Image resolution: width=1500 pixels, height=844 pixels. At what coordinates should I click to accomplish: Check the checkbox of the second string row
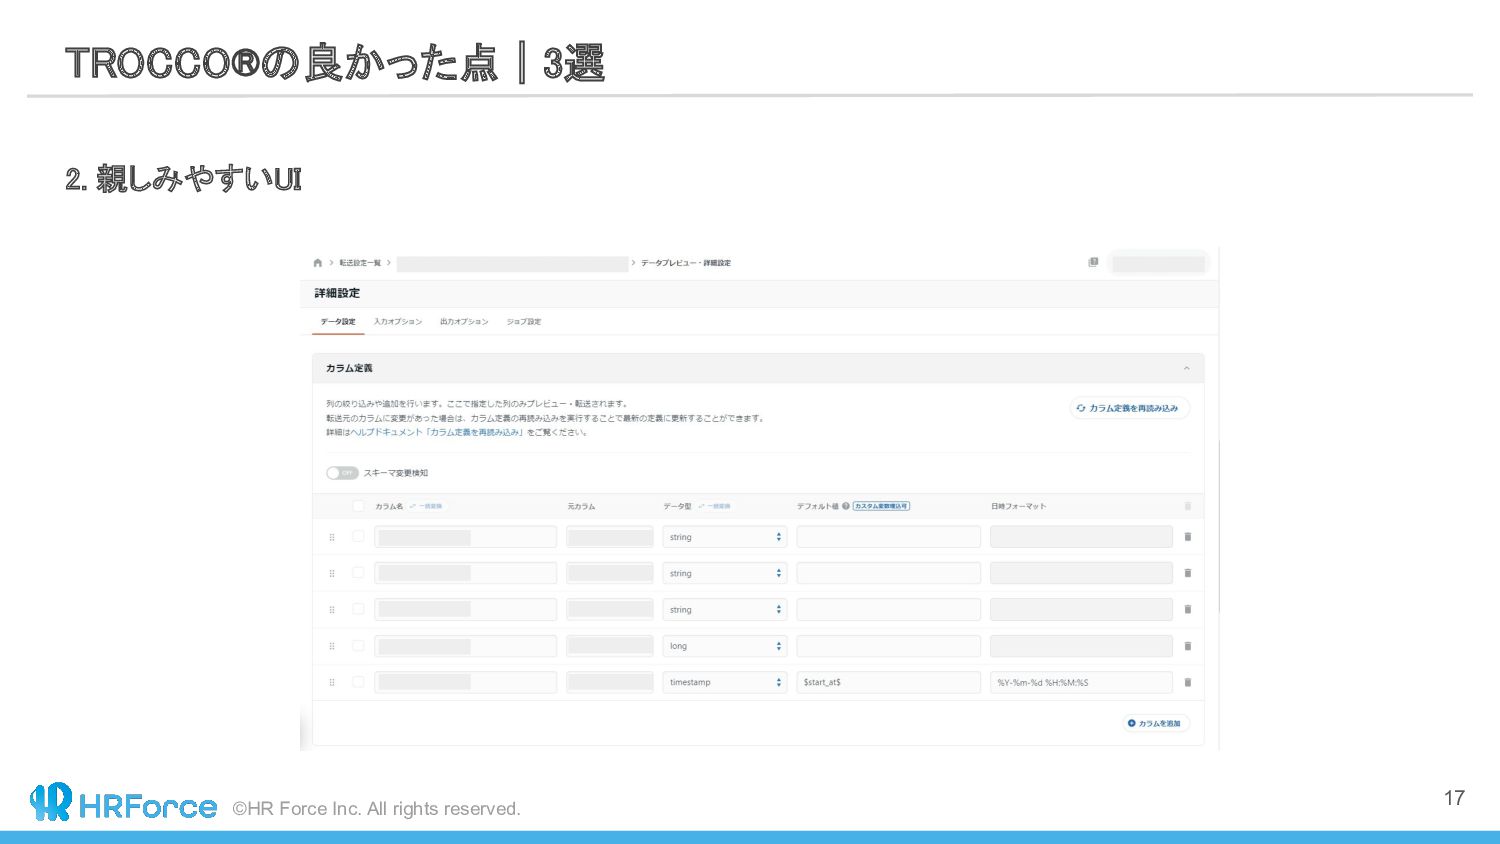[x=358, y=573]
